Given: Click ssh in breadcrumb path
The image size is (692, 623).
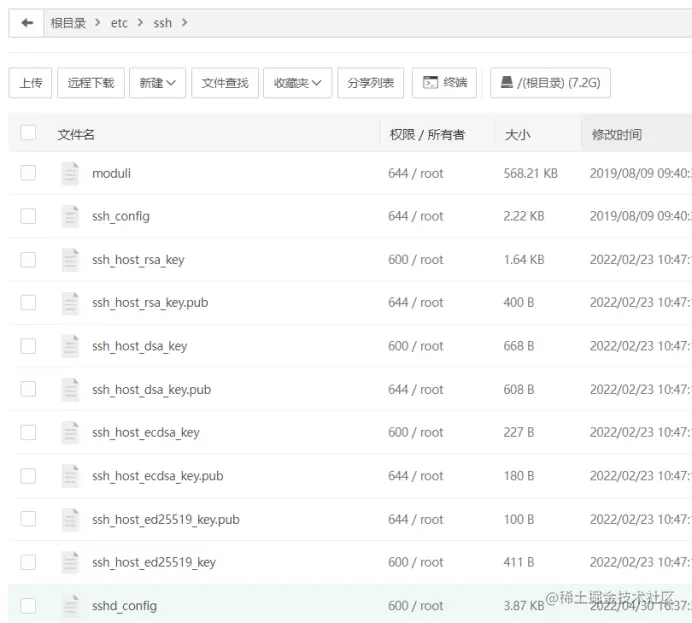Looking at the screenshot, I should pyautogui.click(x=162, y=23).
